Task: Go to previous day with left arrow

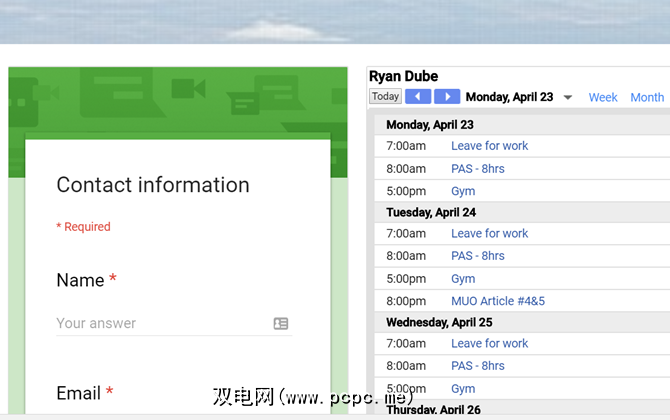Action: coord(417,97)
